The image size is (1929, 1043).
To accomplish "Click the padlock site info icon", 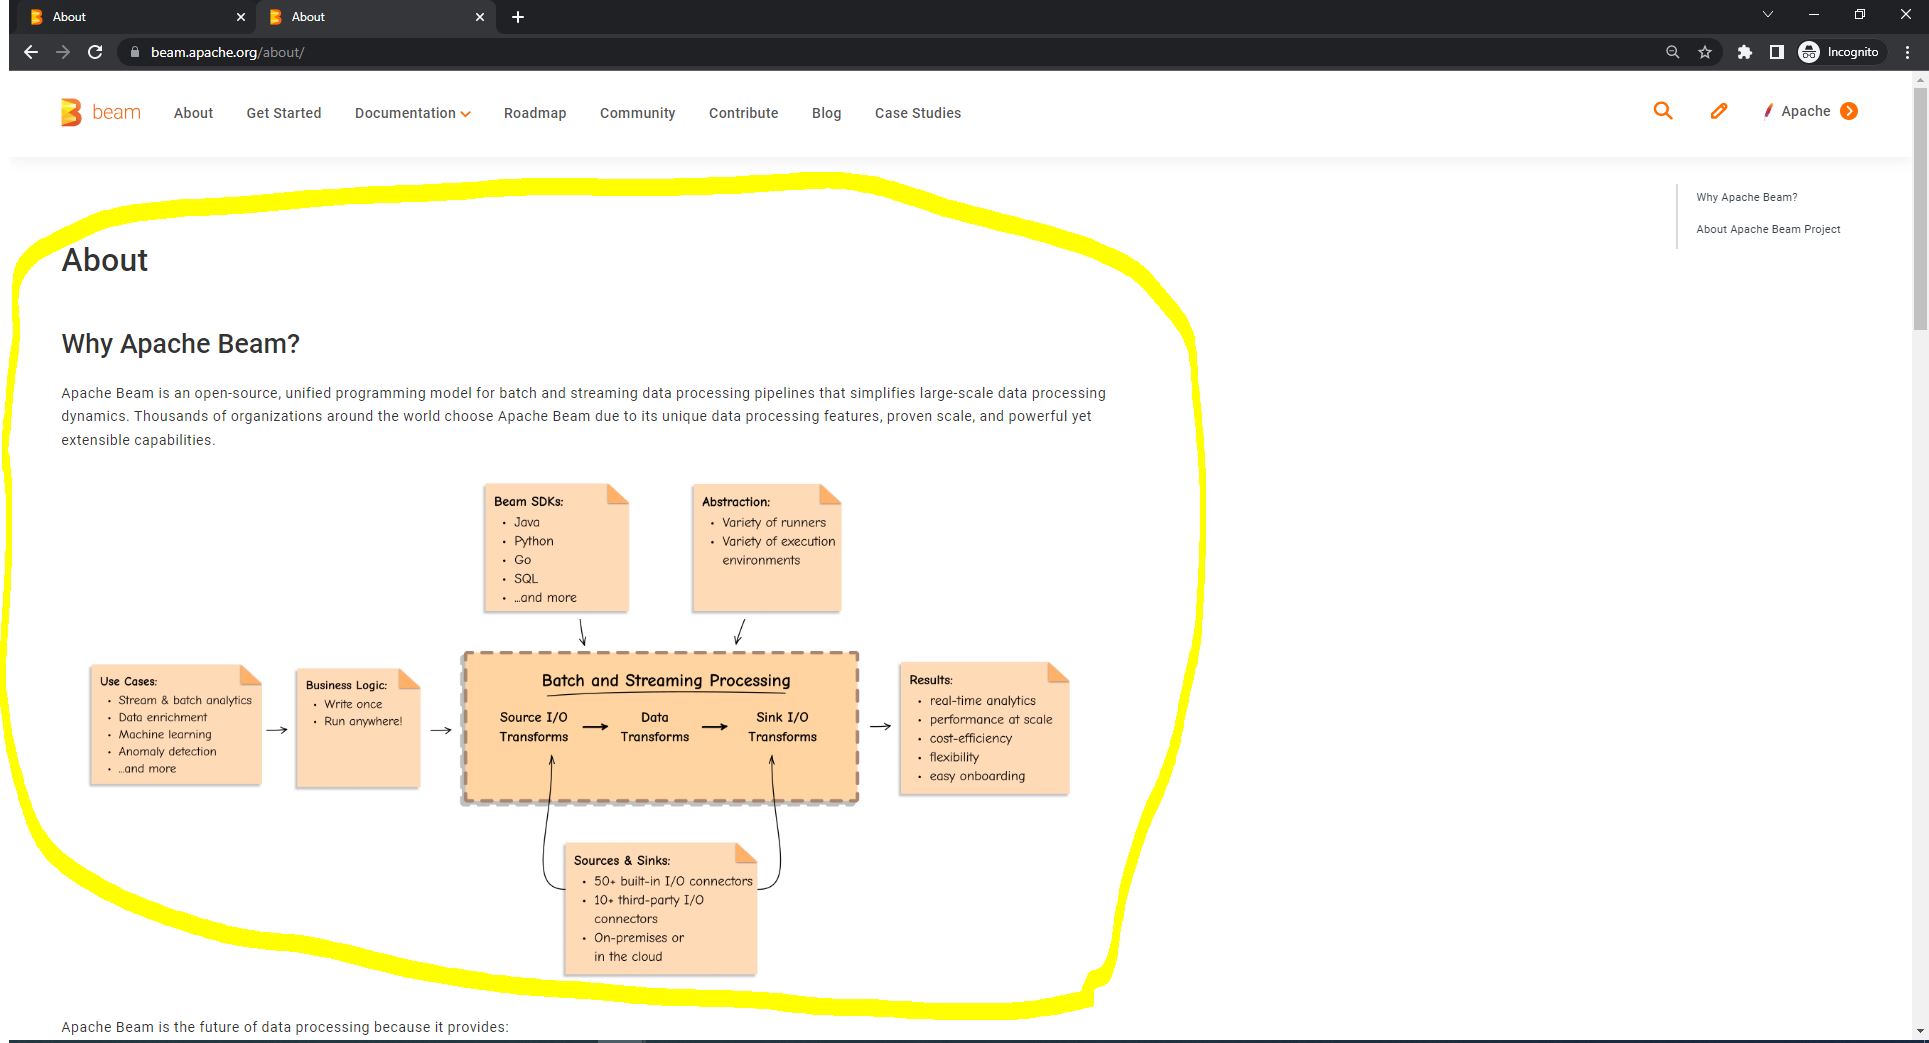I will [x=134, y=52].
